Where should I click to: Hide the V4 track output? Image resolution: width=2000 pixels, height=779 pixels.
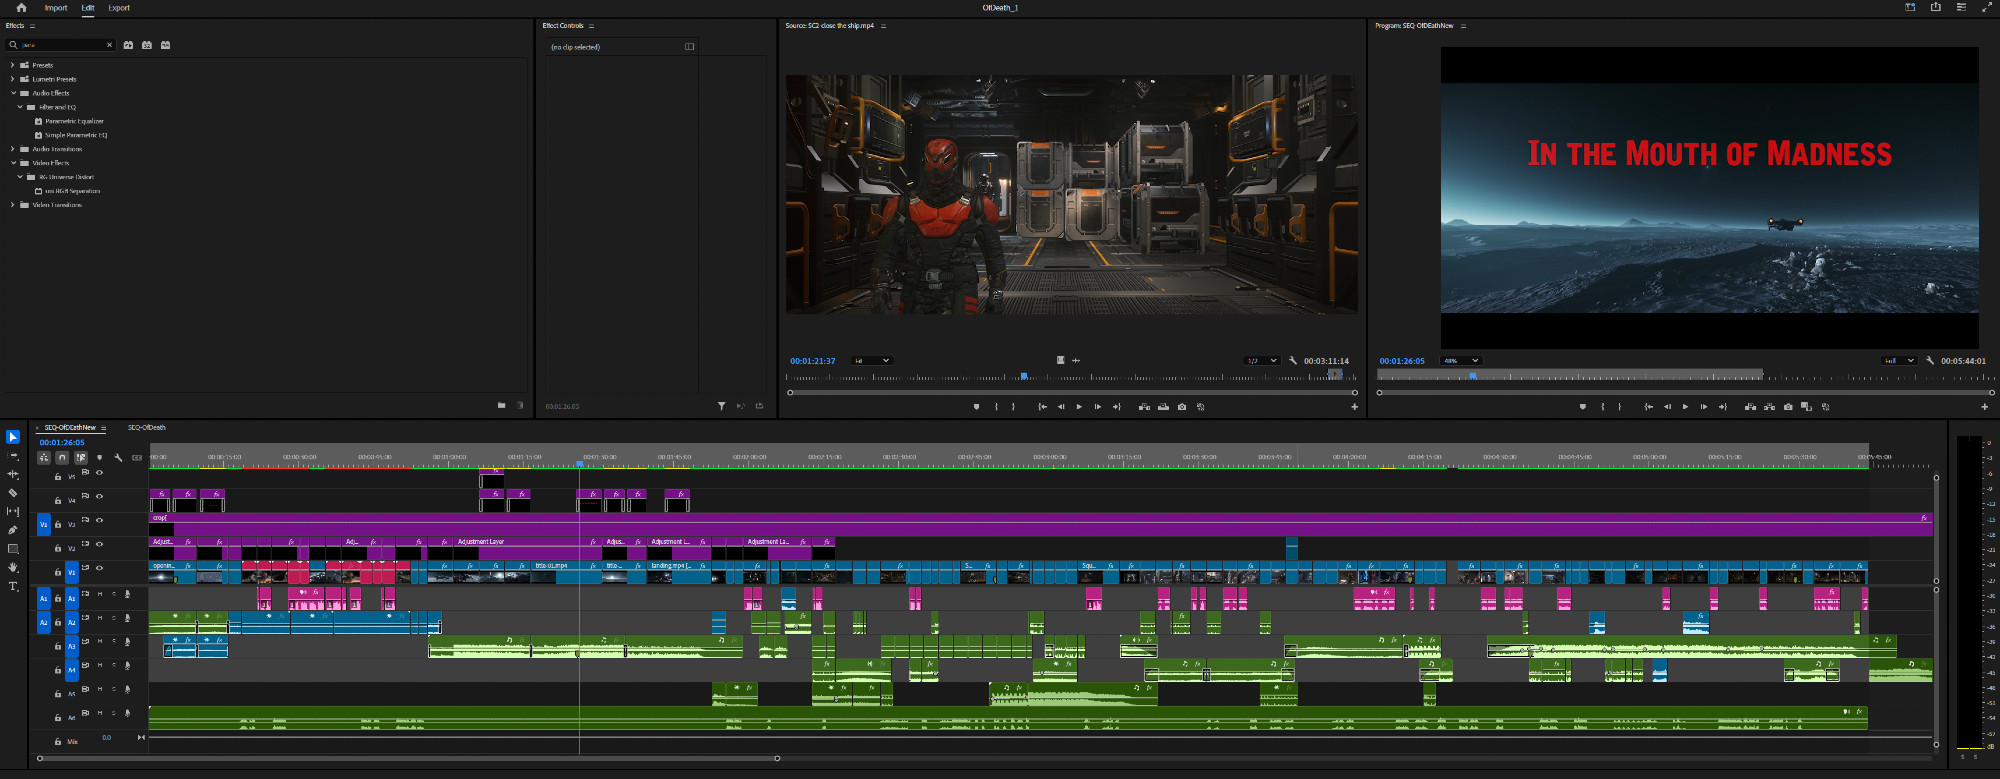point(99,497)
